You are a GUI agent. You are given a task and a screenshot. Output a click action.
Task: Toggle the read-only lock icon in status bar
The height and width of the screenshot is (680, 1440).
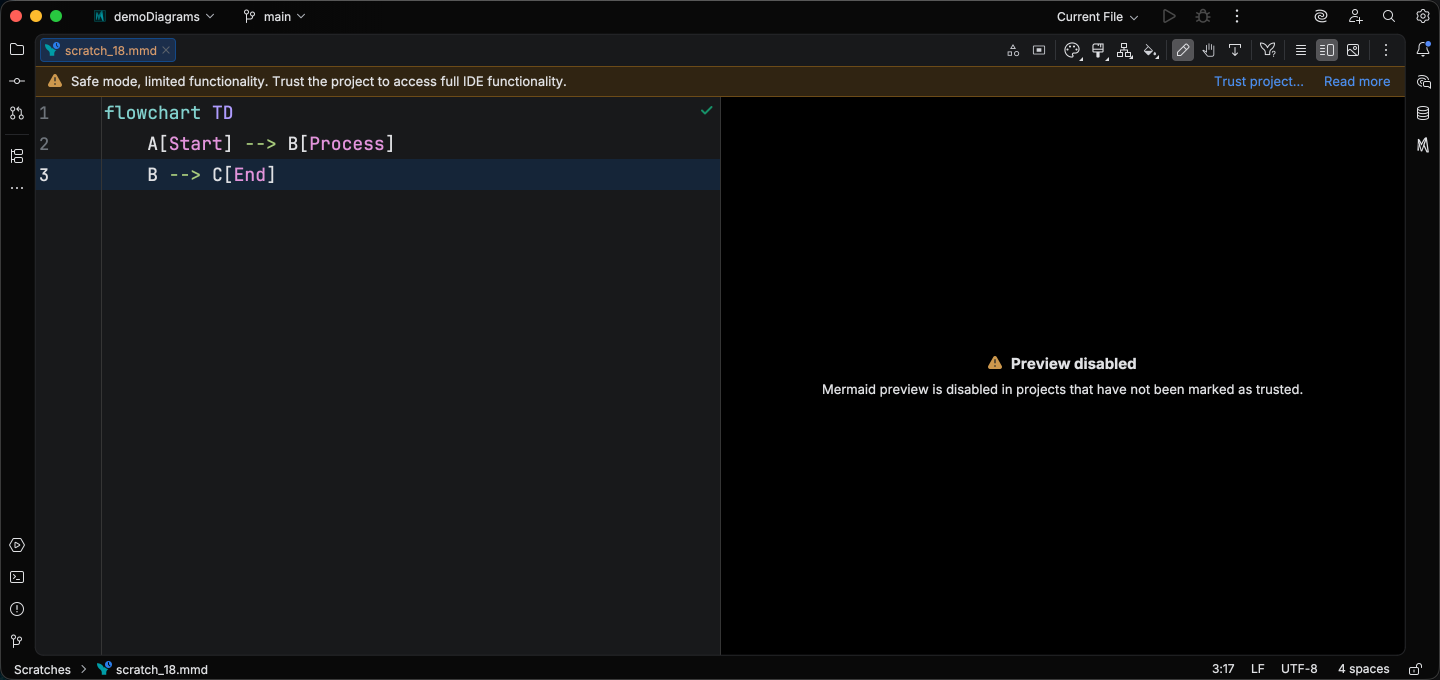click(x=1415, y=669)
